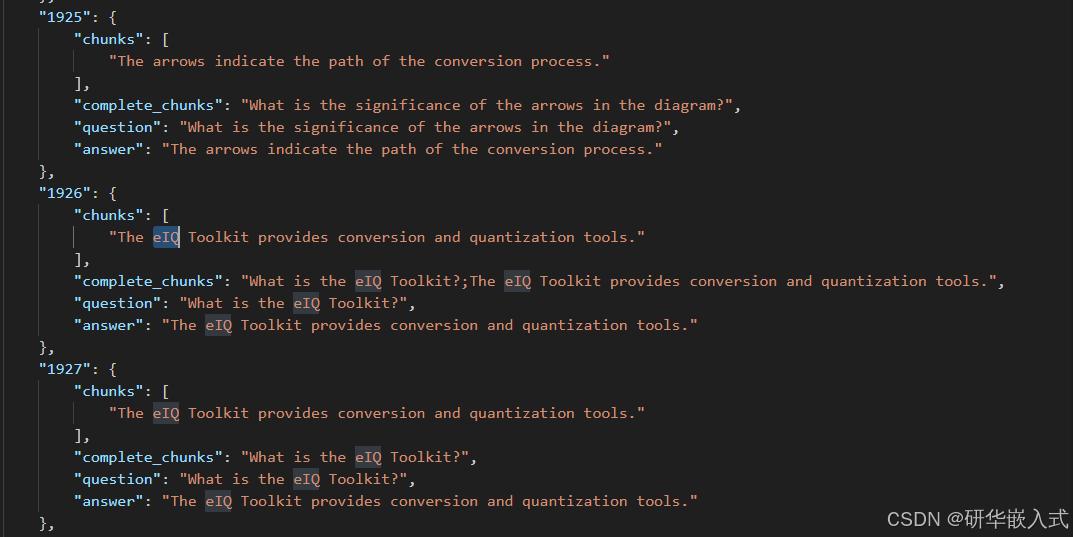Viewport: 1073px width, 537px height.
Task: Click the "answer" key in entry 1925
Action: 109,149
